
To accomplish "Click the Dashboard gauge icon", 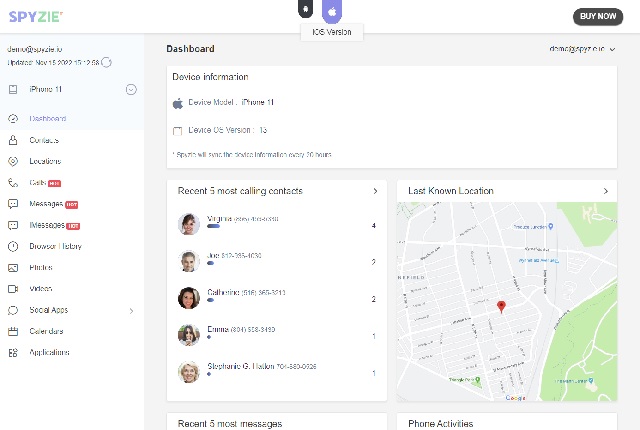I will tap(13, 119).
